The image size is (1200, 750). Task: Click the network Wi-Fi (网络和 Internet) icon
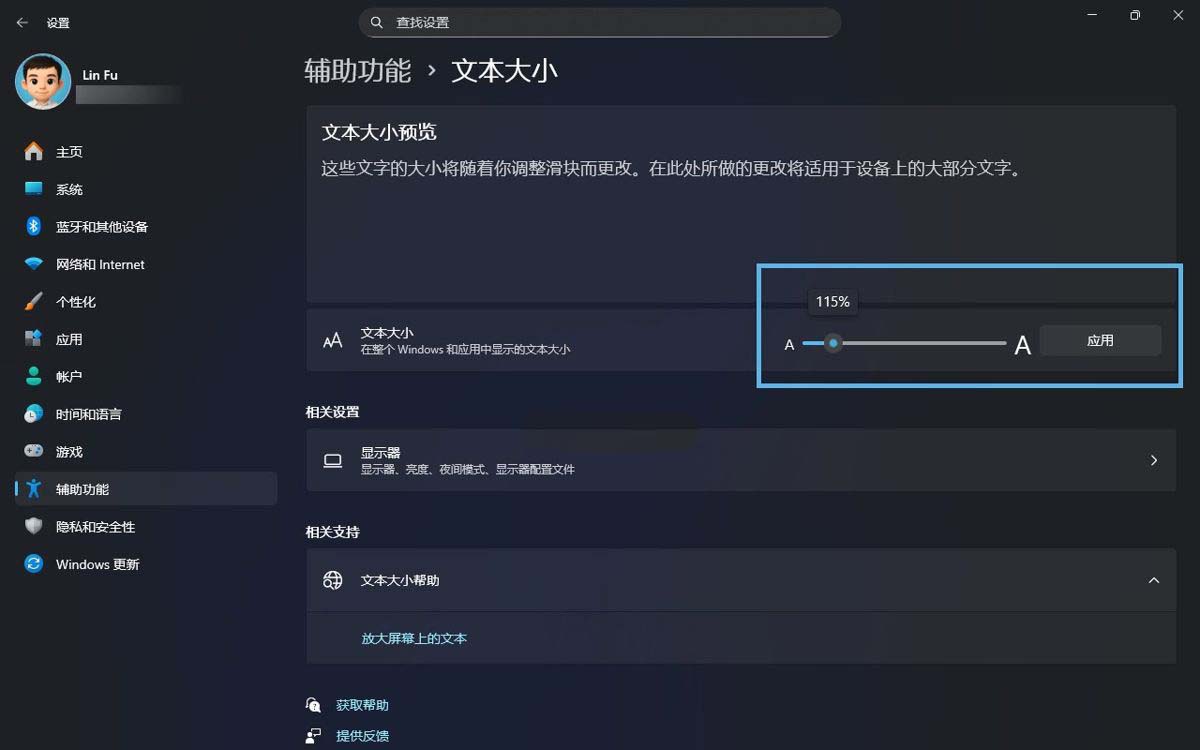pyautogui.click(x=34, y=264)
